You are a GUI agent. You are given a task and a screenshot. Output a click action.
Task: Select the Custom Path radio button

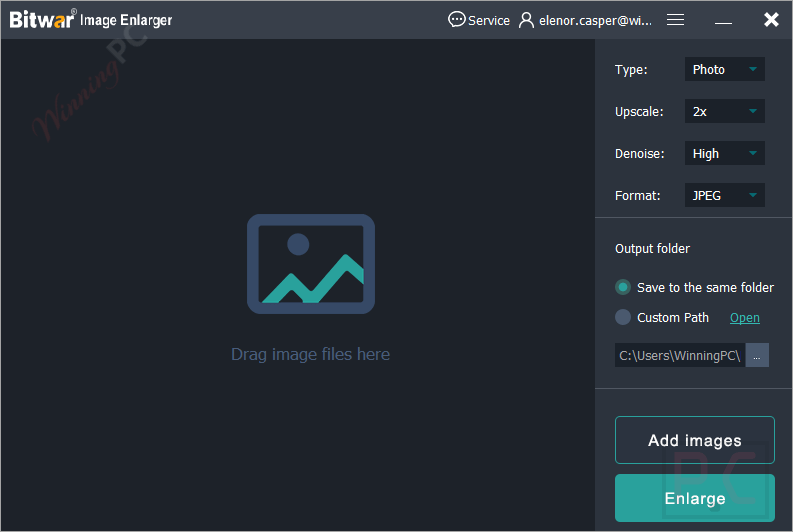point(623,317)
